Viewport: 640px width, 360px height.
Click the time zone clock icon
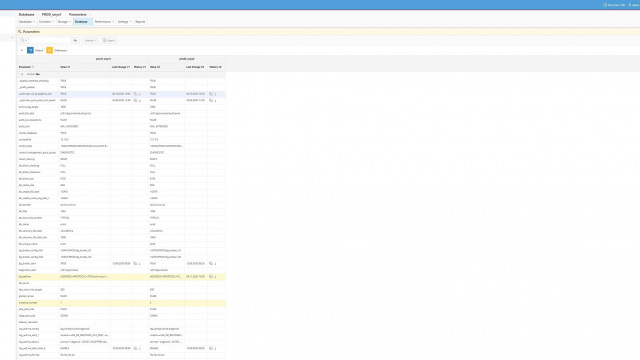click(x=605, y=5)
